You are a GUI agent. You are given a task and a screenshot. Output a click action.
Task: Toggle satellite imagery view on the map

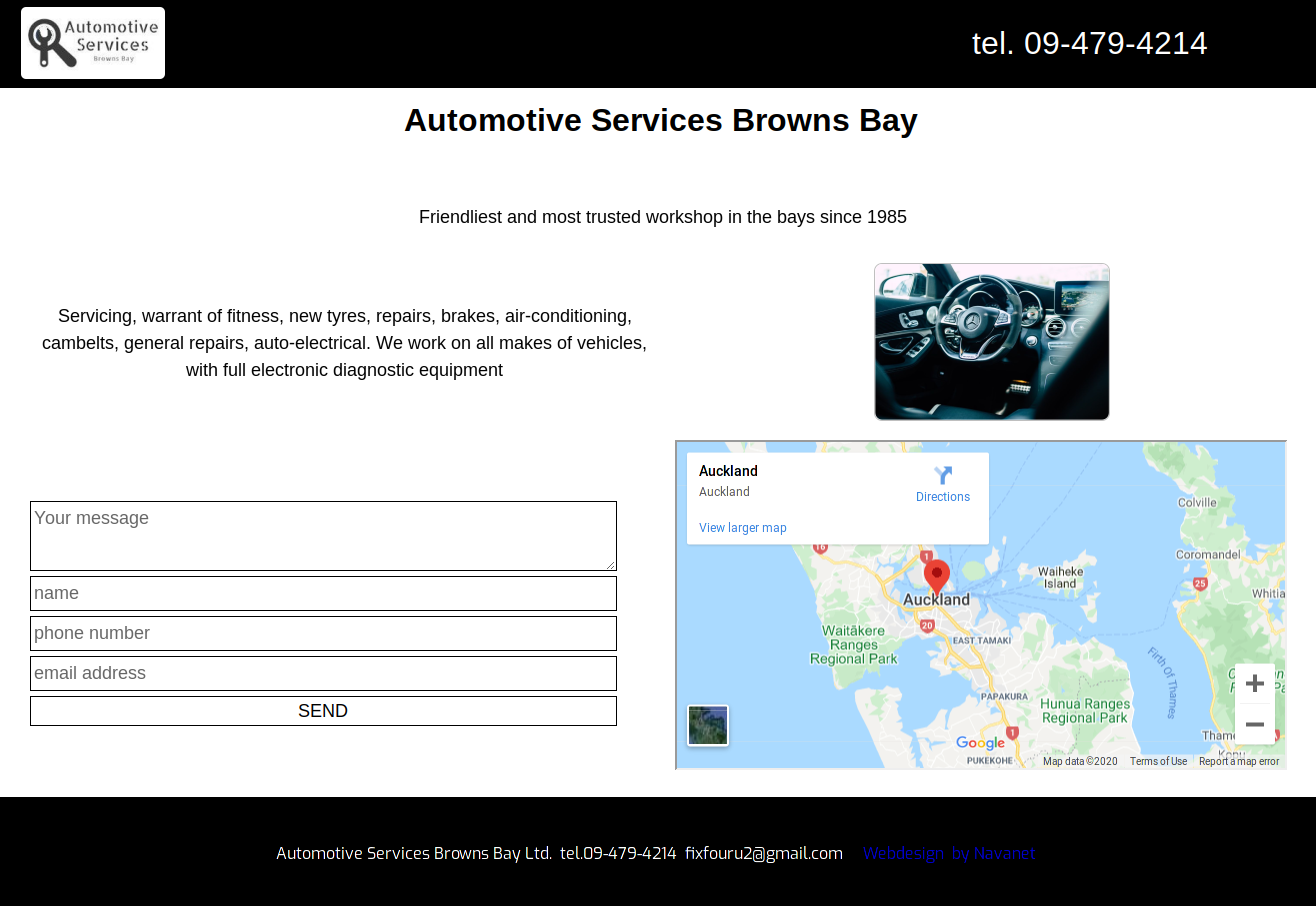pos(707,724)
